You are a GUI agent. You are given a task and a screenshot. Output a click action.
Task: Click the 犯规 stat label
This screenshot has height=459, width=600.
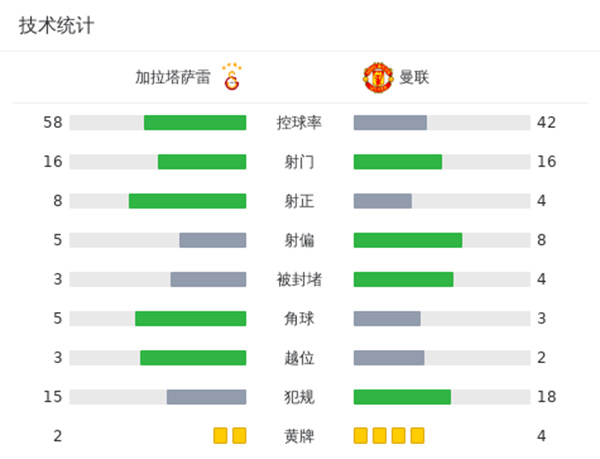[x=299, y=397]
